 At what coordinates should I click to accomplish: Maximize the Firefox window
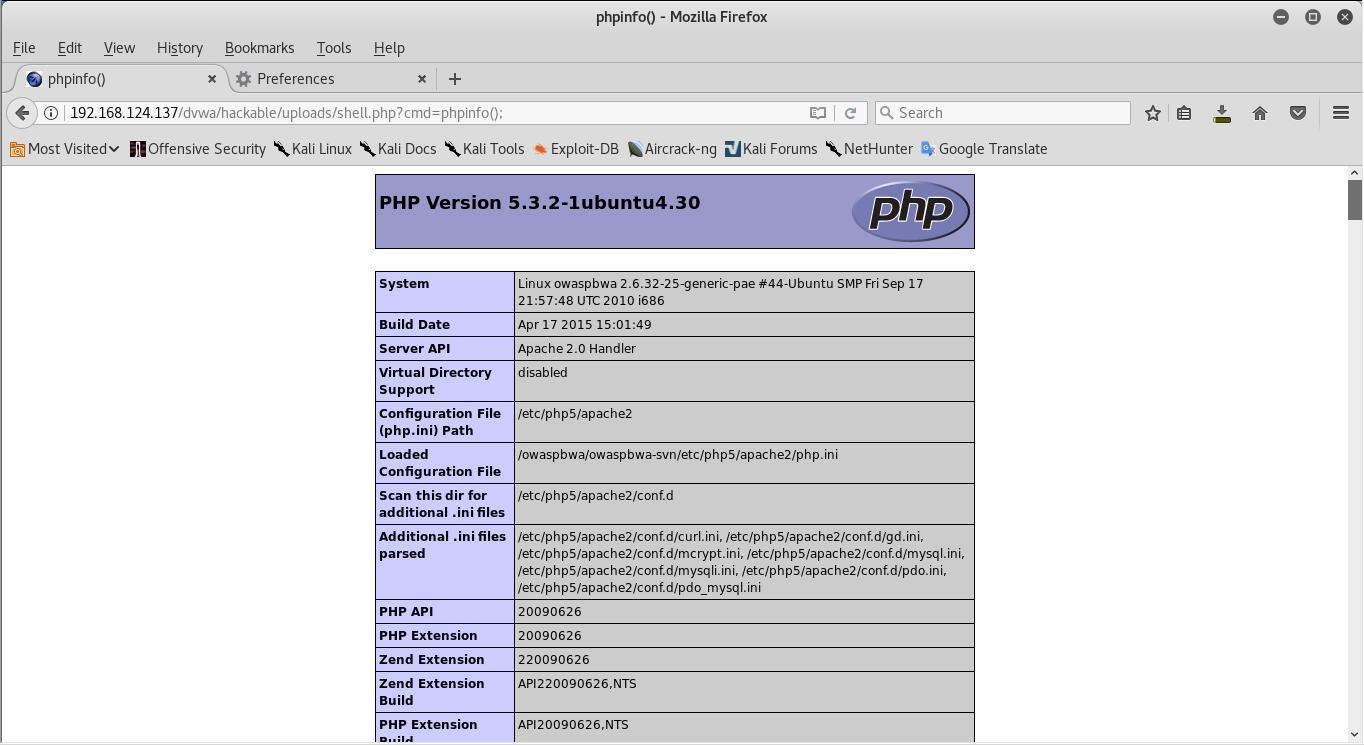1313,17
